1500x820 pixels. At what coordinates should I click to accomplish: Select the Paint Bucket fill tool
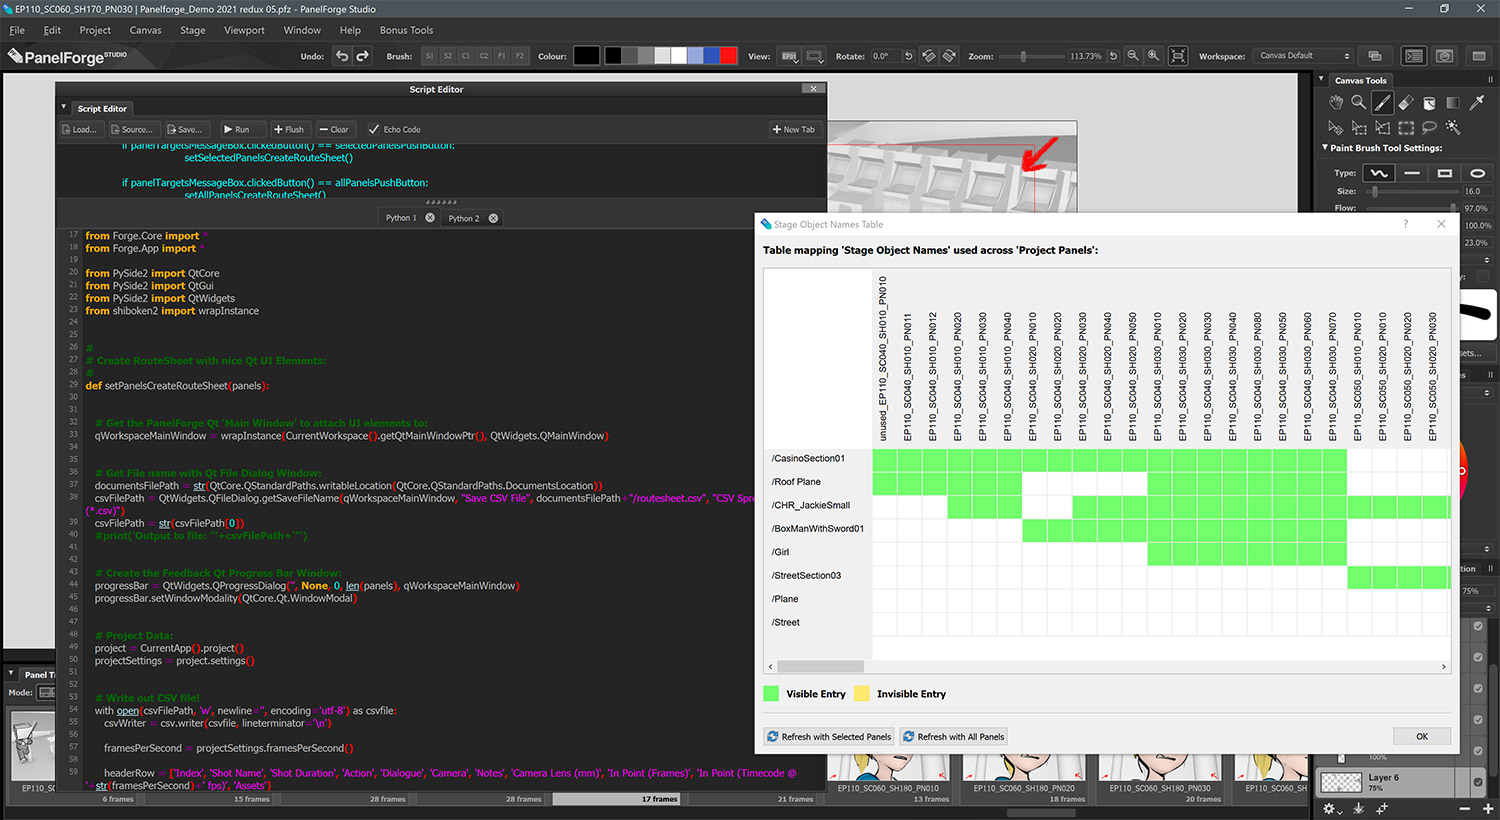(1429, 102)
